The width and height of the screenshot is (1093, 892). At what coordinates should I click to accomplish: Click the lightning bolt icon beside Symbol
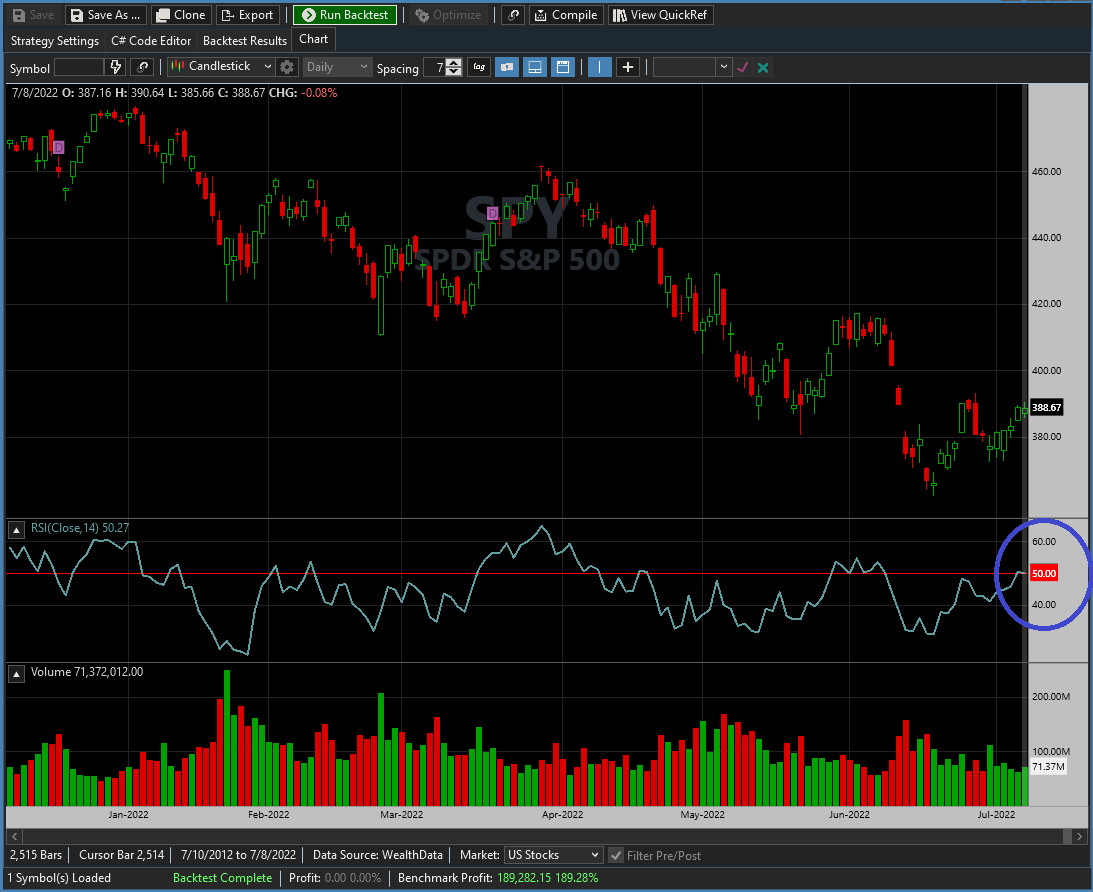[x=116, y=67]
